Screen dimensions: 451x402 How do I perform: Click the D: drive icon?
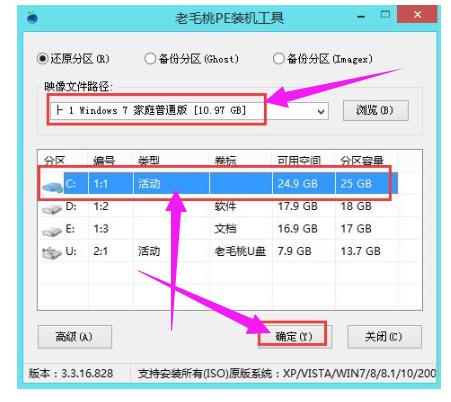pyautogui.click(x=52, y=209)
